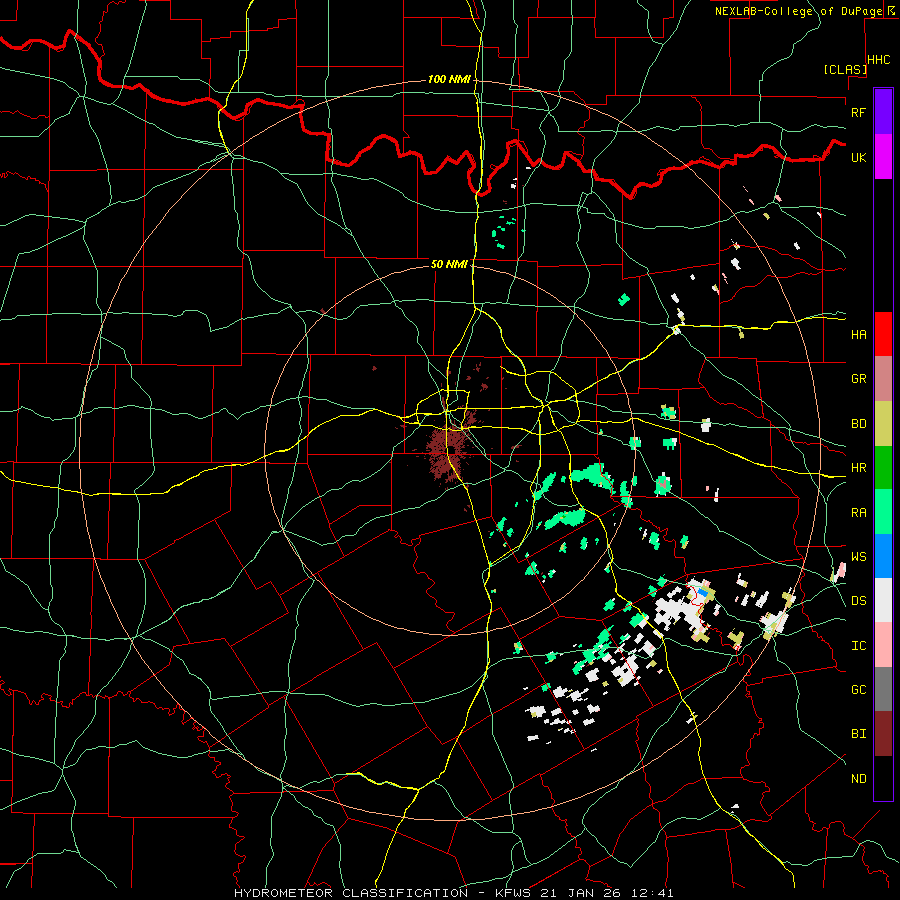Click the '[CLAS]' units label
This screenshot has height=900, width=900.
click(x=844, y=70)
